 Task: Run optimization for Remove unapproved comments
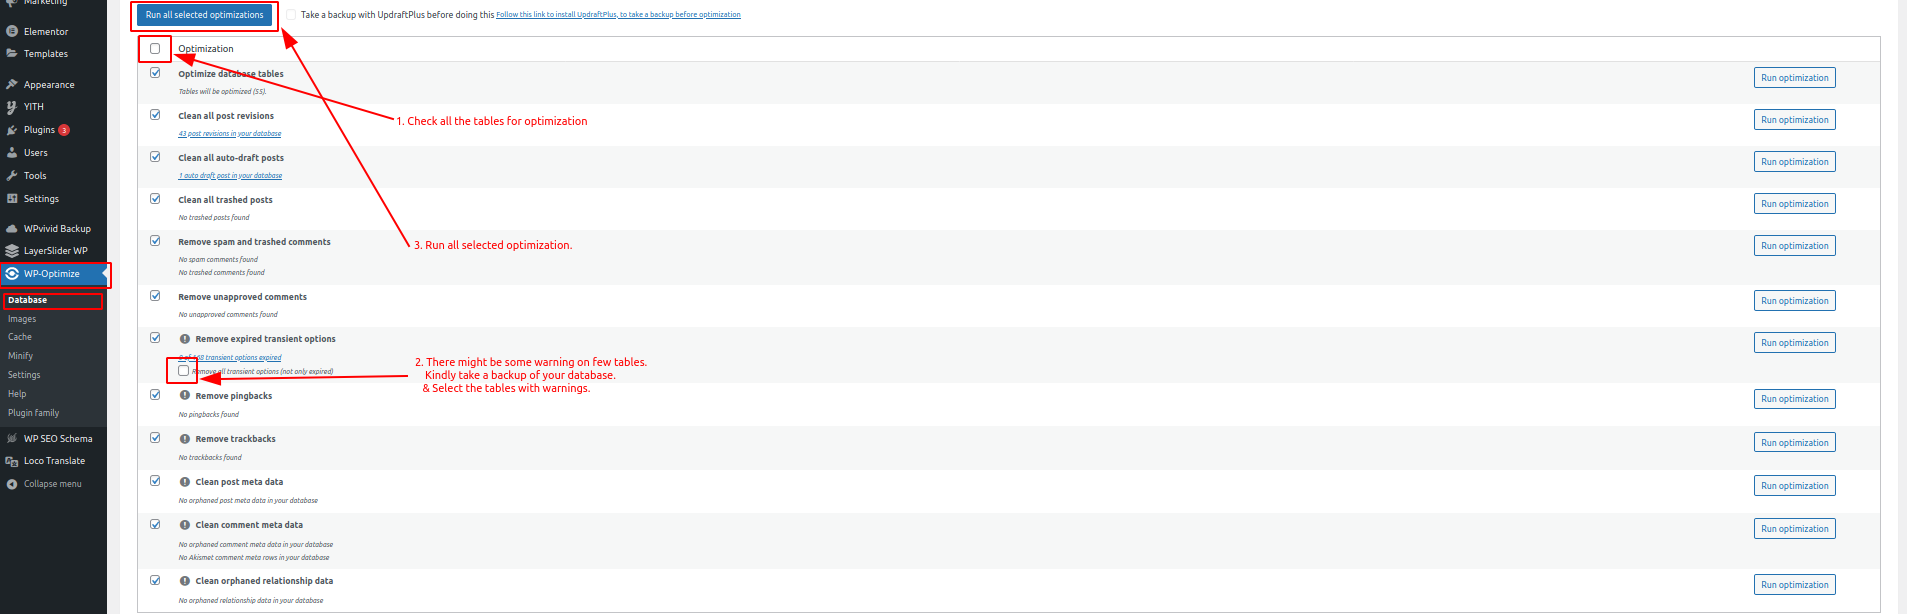[x=1794, y=301]
